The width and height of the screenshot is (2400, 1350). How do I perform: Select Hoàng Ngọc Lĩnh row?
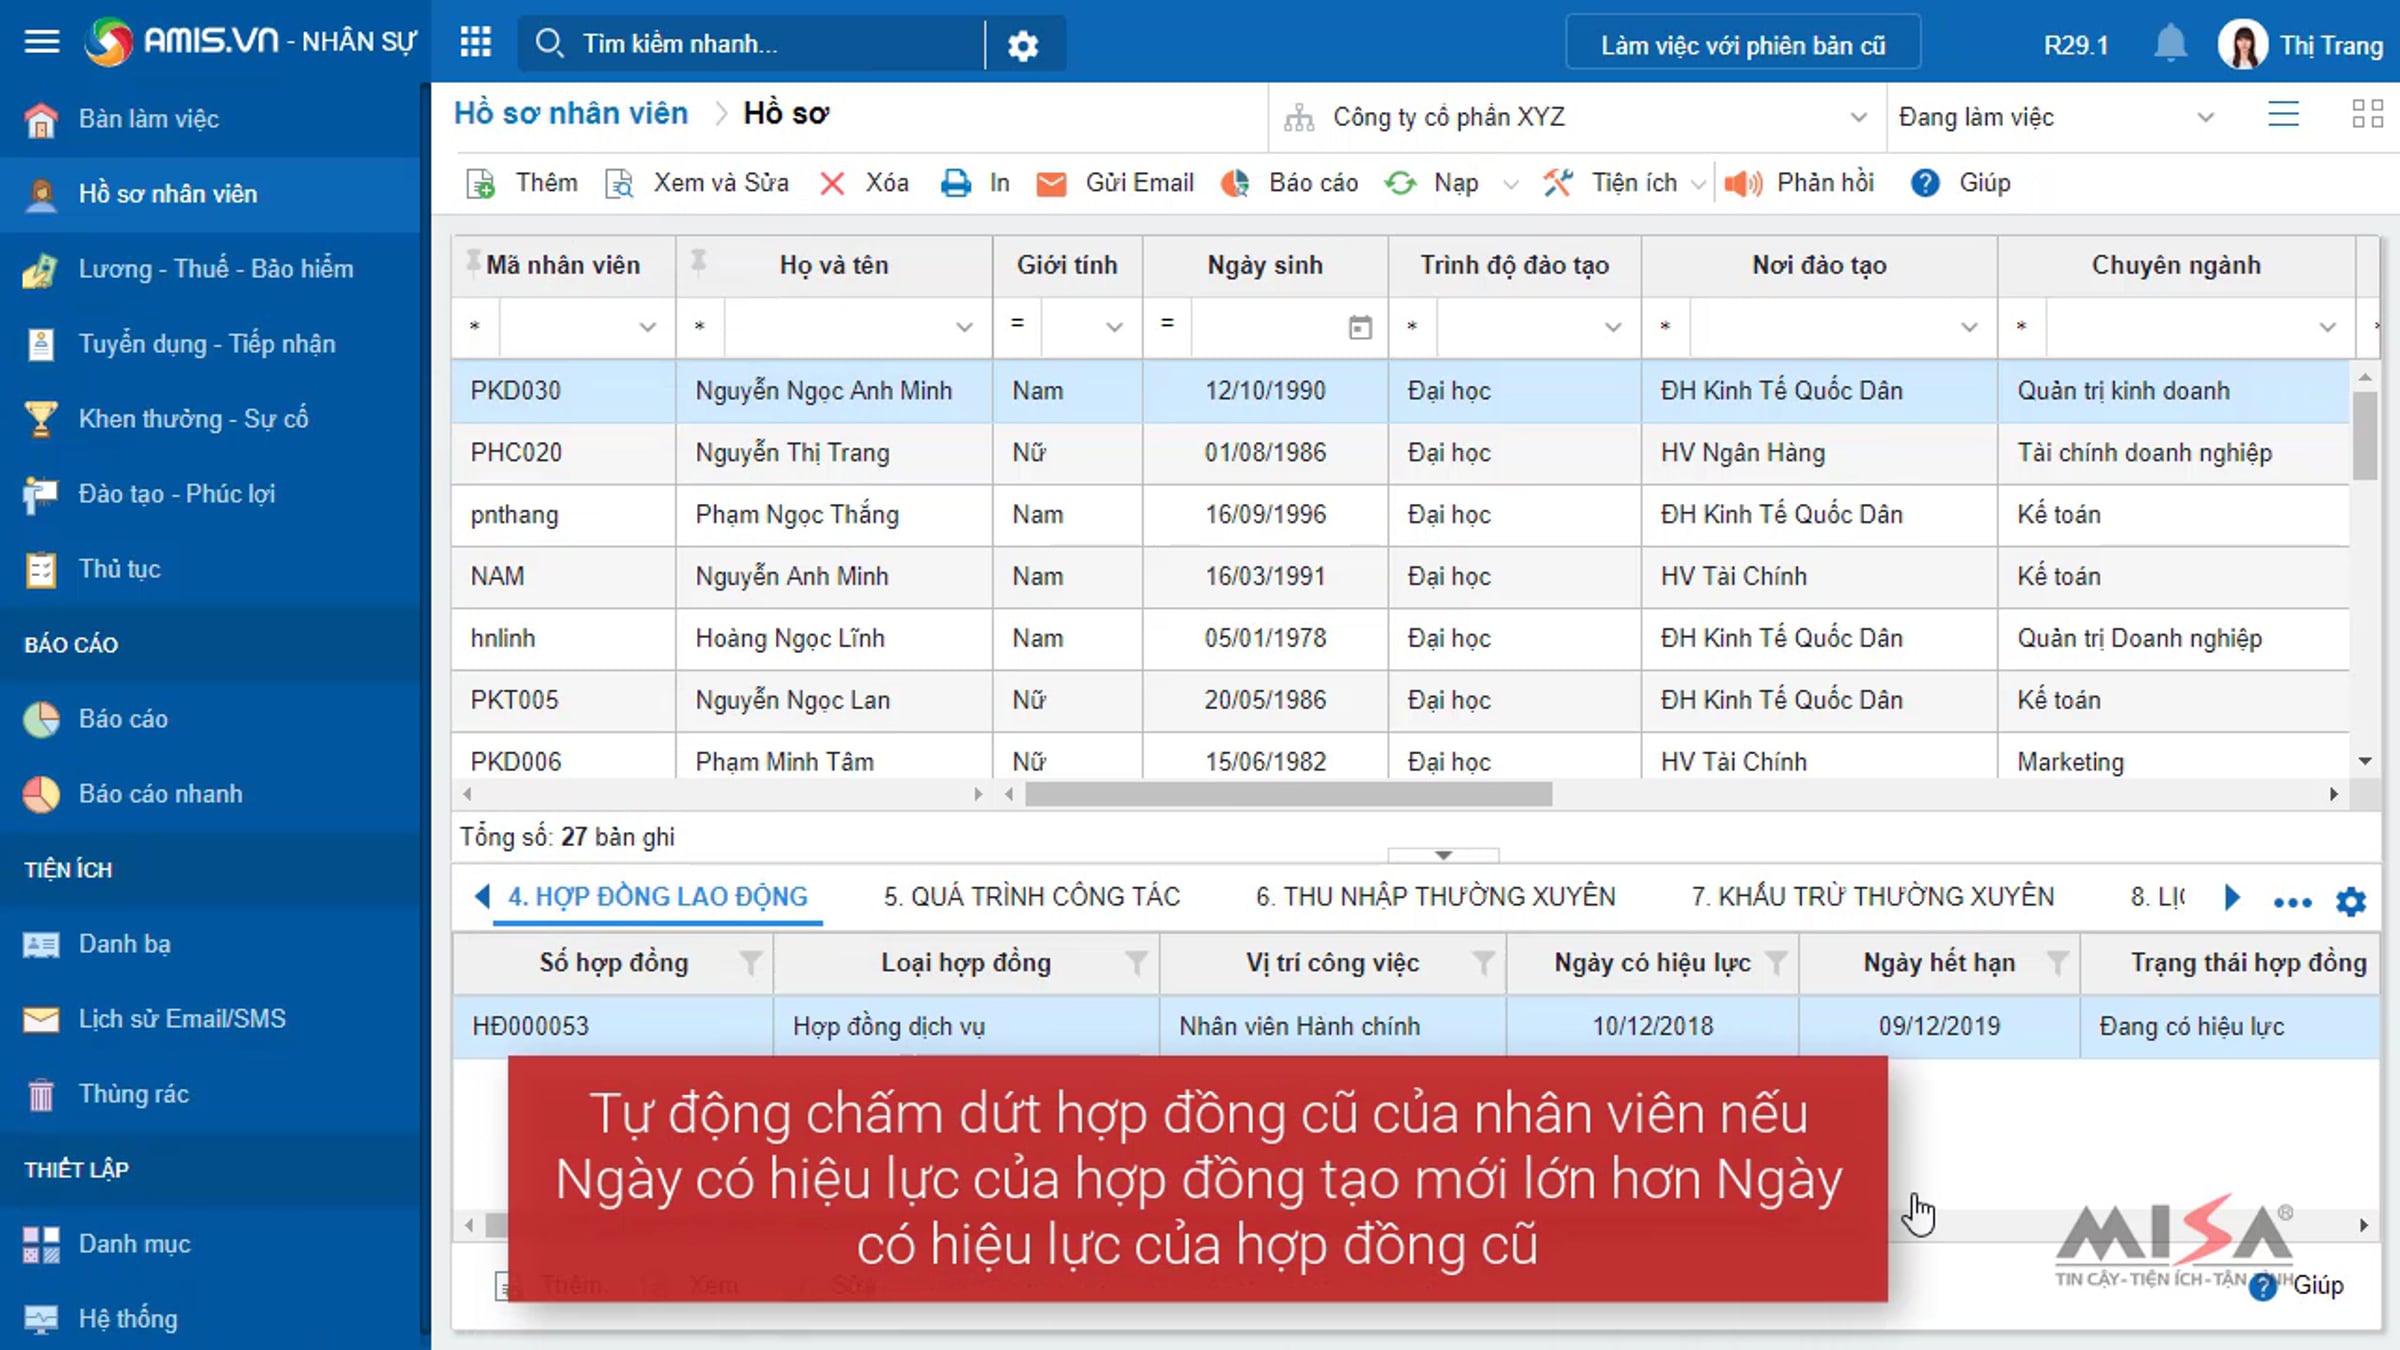click(1400, 639)
